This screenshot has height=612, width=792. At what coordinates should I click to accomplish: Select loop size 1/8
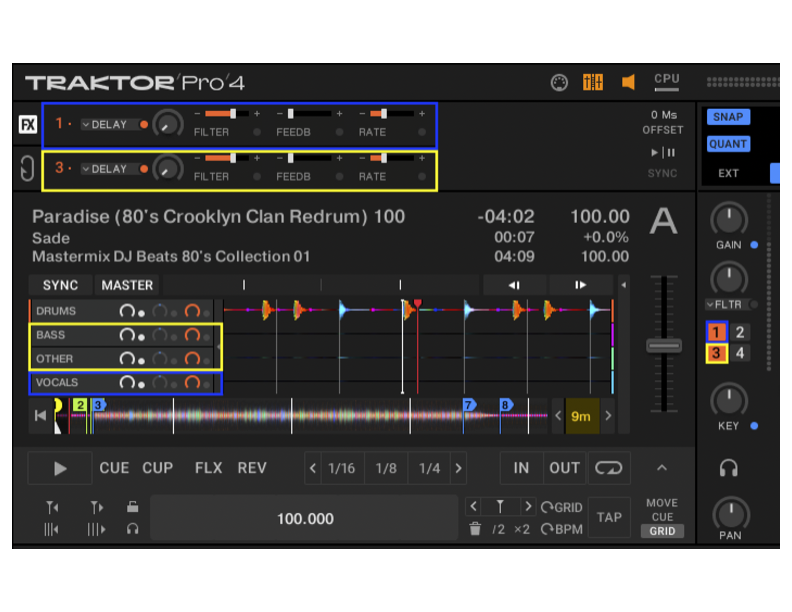point(386,468)
